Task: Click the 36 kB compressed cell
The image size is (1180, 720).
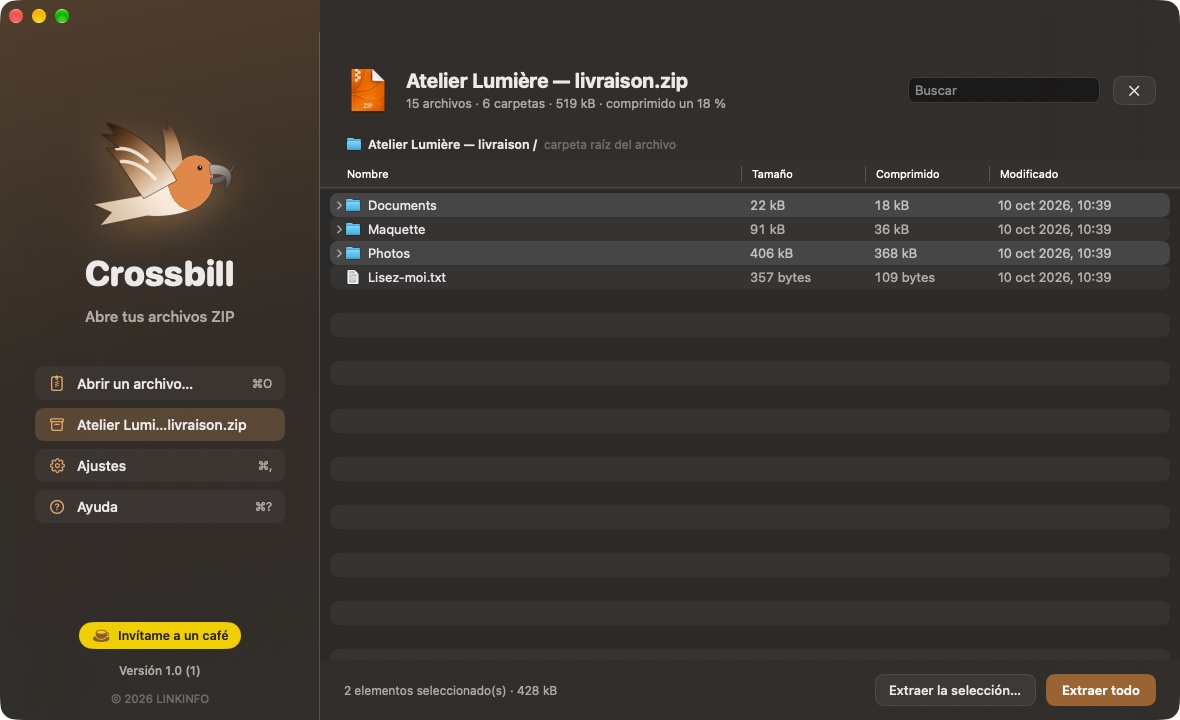Action: coord(891,229)
